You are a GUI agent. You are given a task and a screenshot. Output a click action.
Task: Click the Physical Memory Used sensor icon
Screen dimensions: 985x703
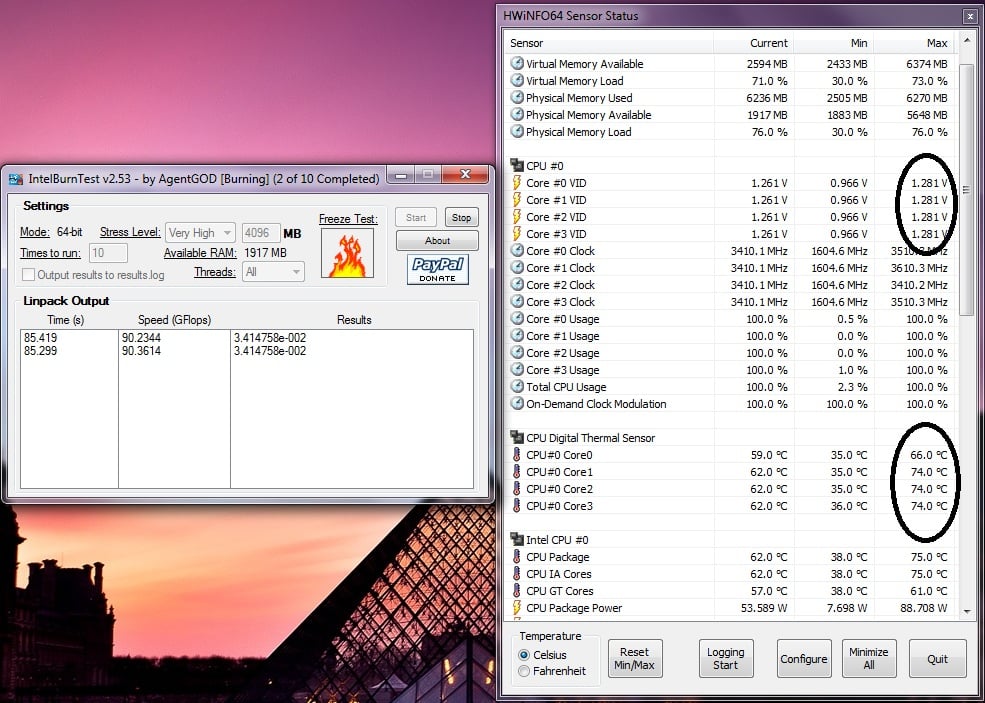517,97
